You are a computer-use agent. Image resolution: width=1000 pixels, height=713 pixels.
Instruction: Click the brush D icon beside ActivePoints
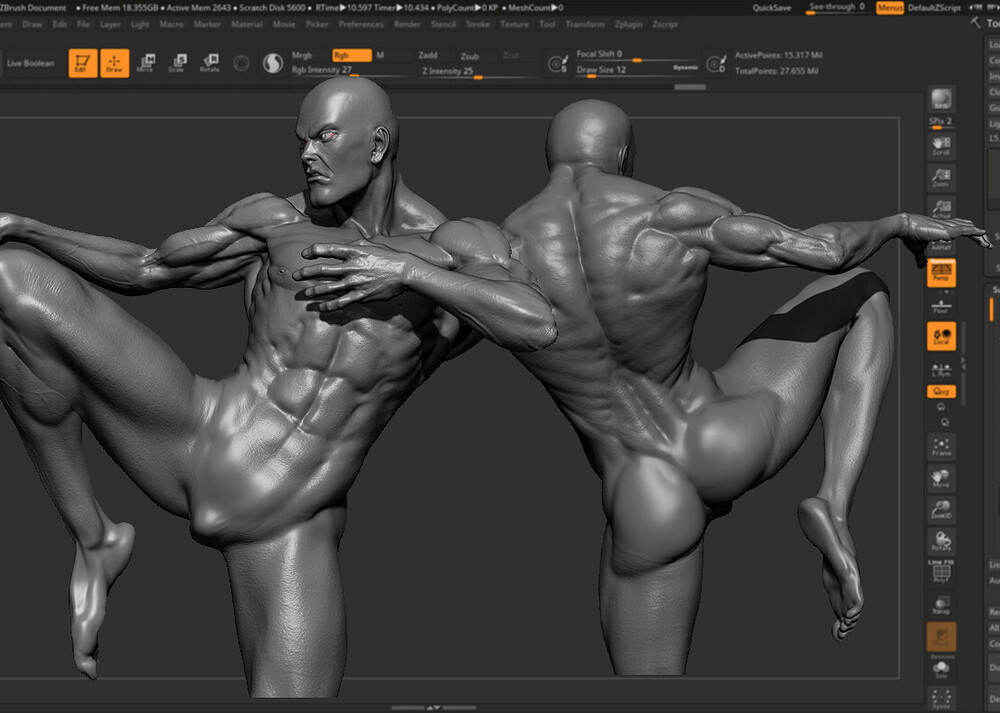[716, 63]
